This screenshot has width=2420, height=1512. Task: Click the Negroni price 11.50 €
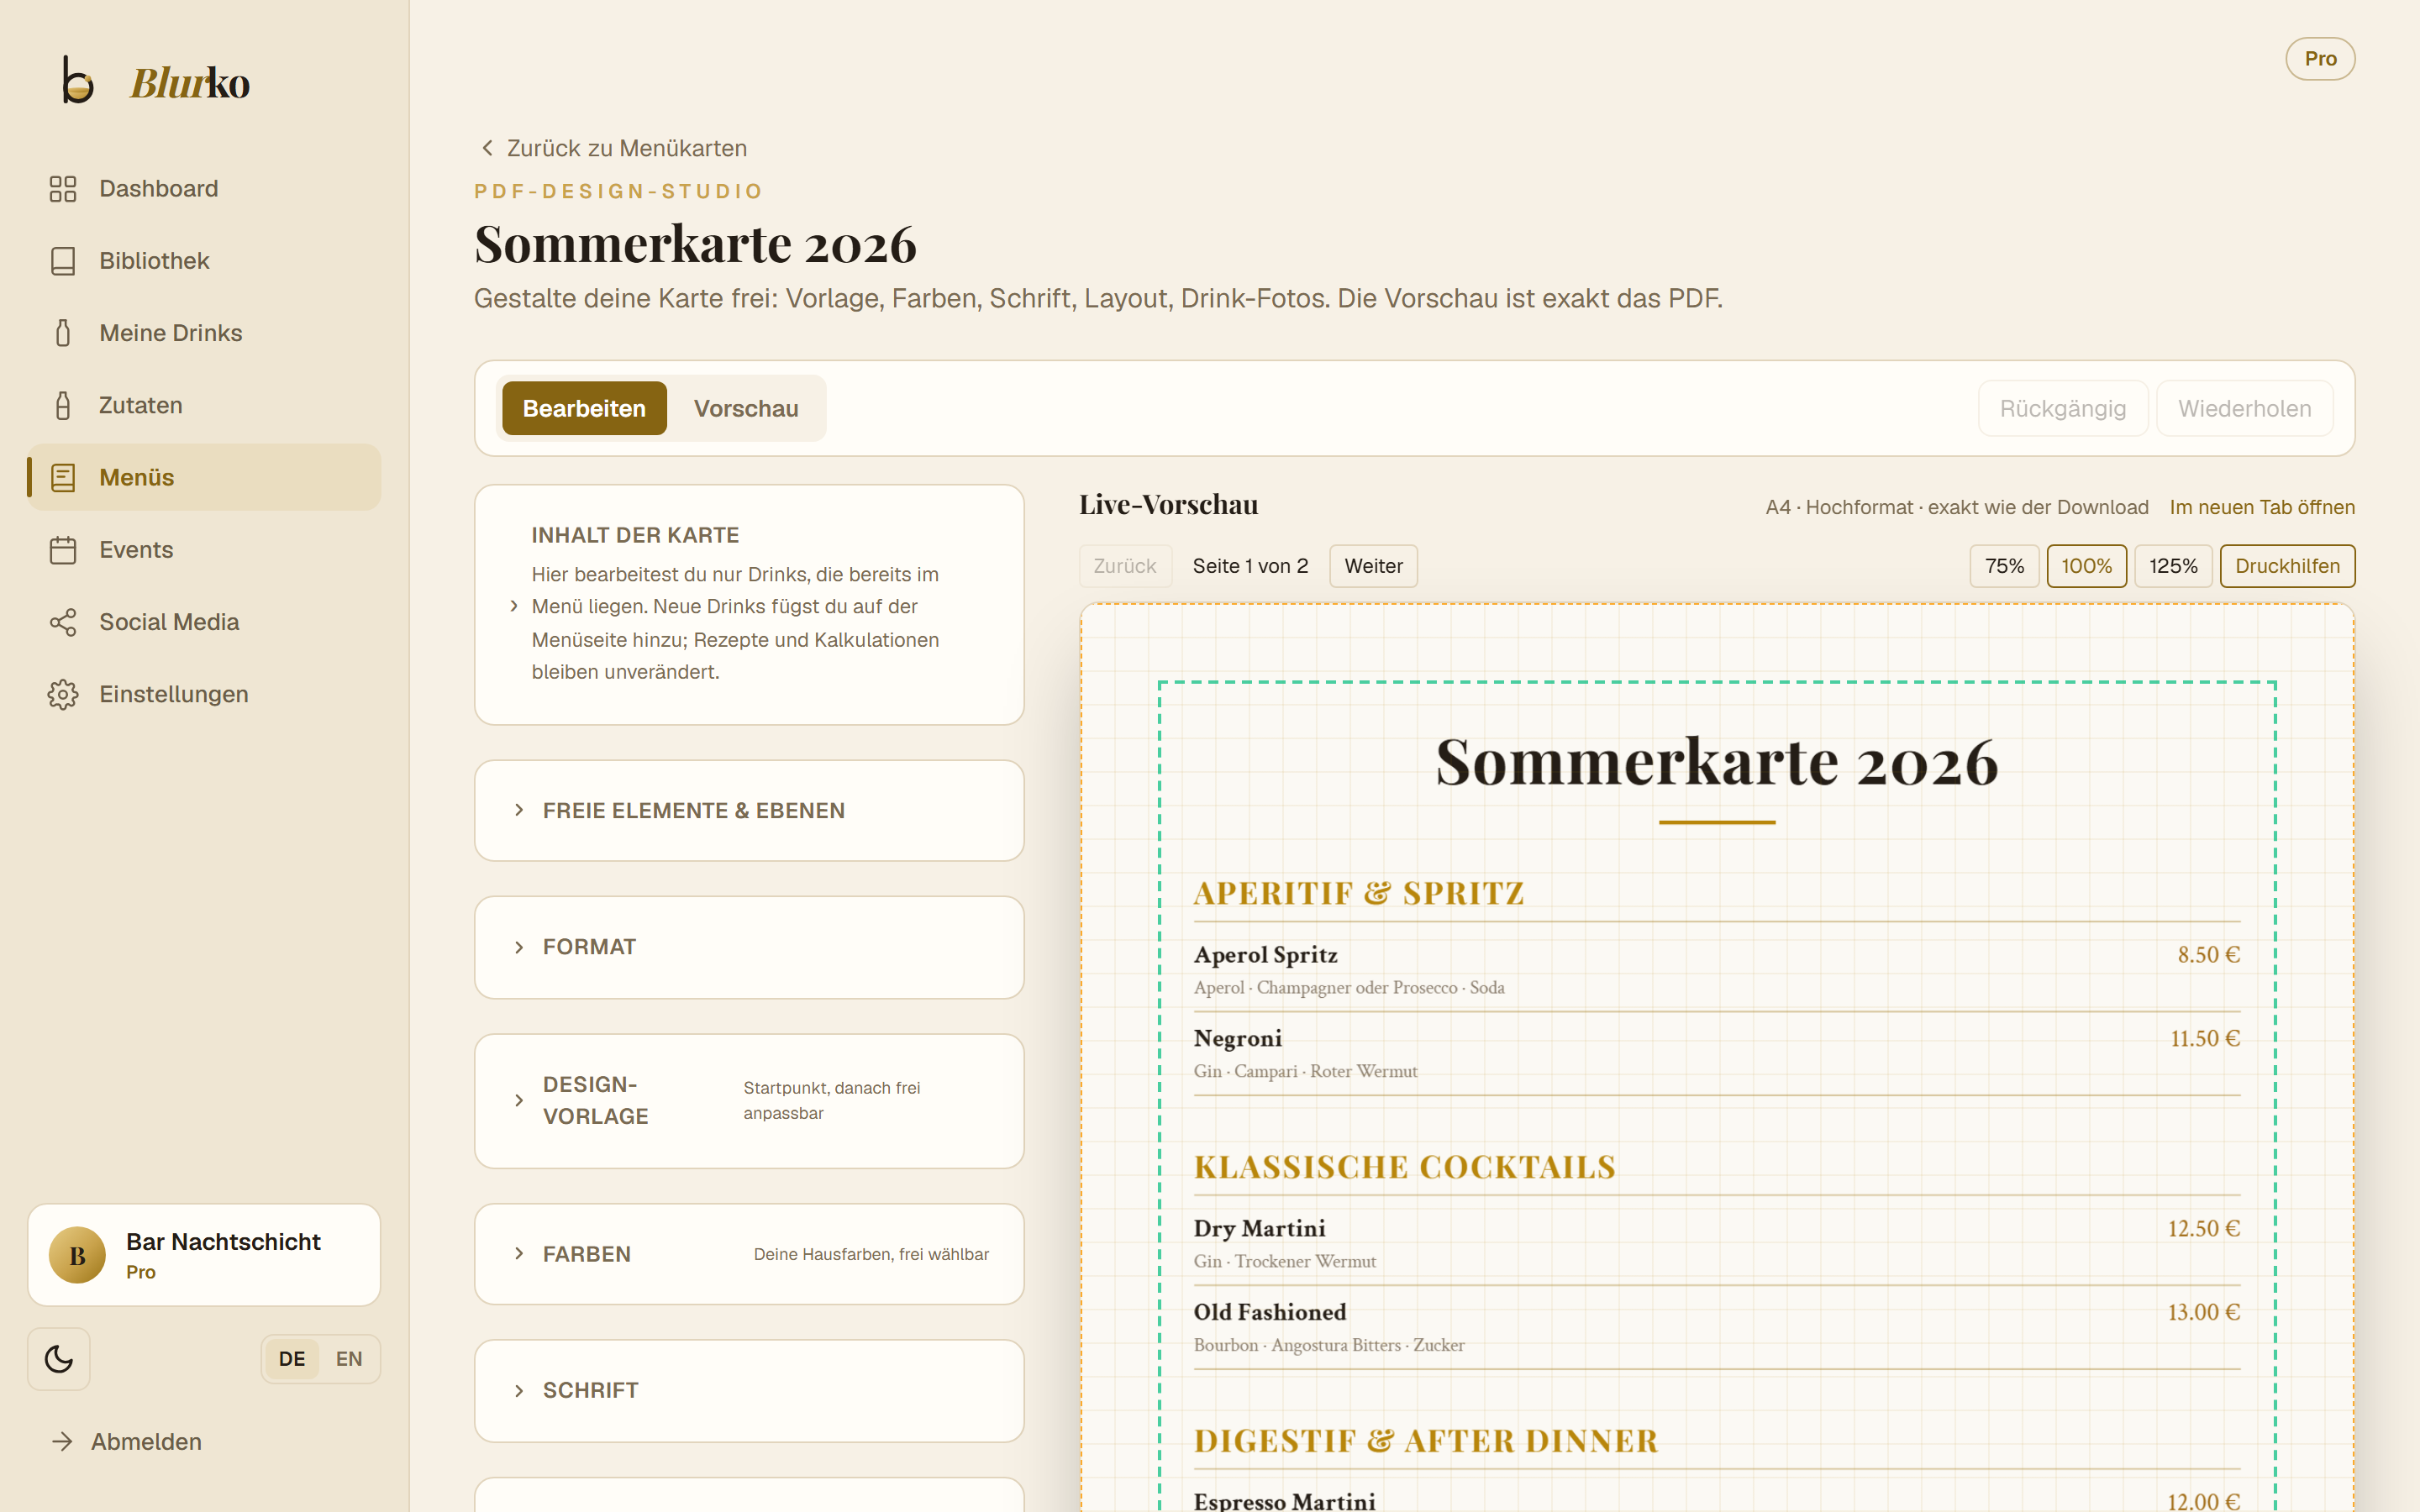click(2204, 1039)
